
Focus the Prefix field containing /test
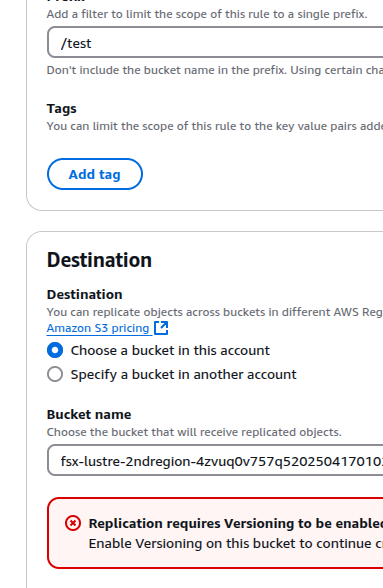(x=215, y=42)
